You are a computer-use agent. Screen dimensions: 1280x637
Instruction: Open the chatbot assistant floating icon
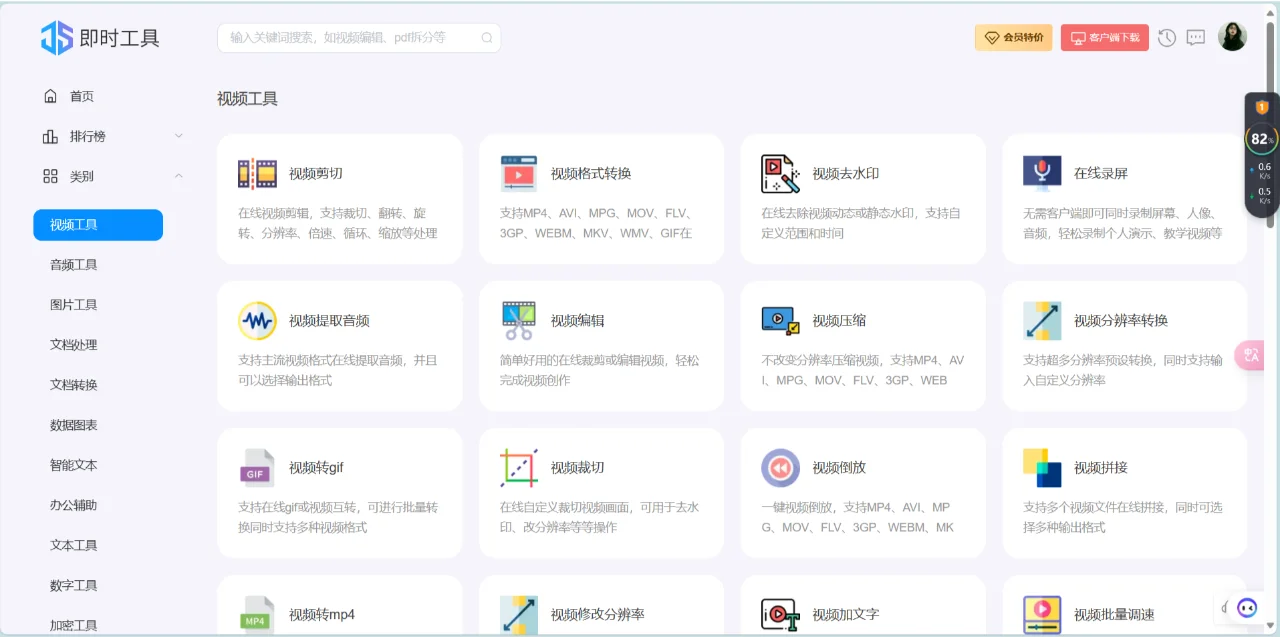tap(1247, 607)
